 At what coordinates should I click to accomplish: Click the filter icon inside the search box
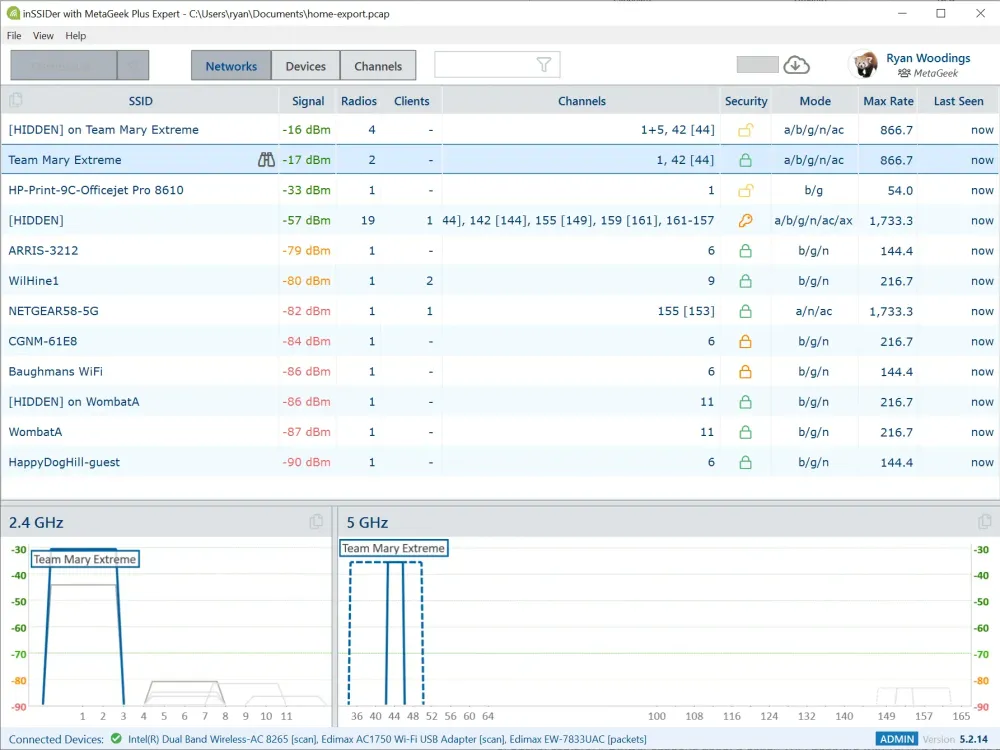pyautogui.click(x=543, y=63)
